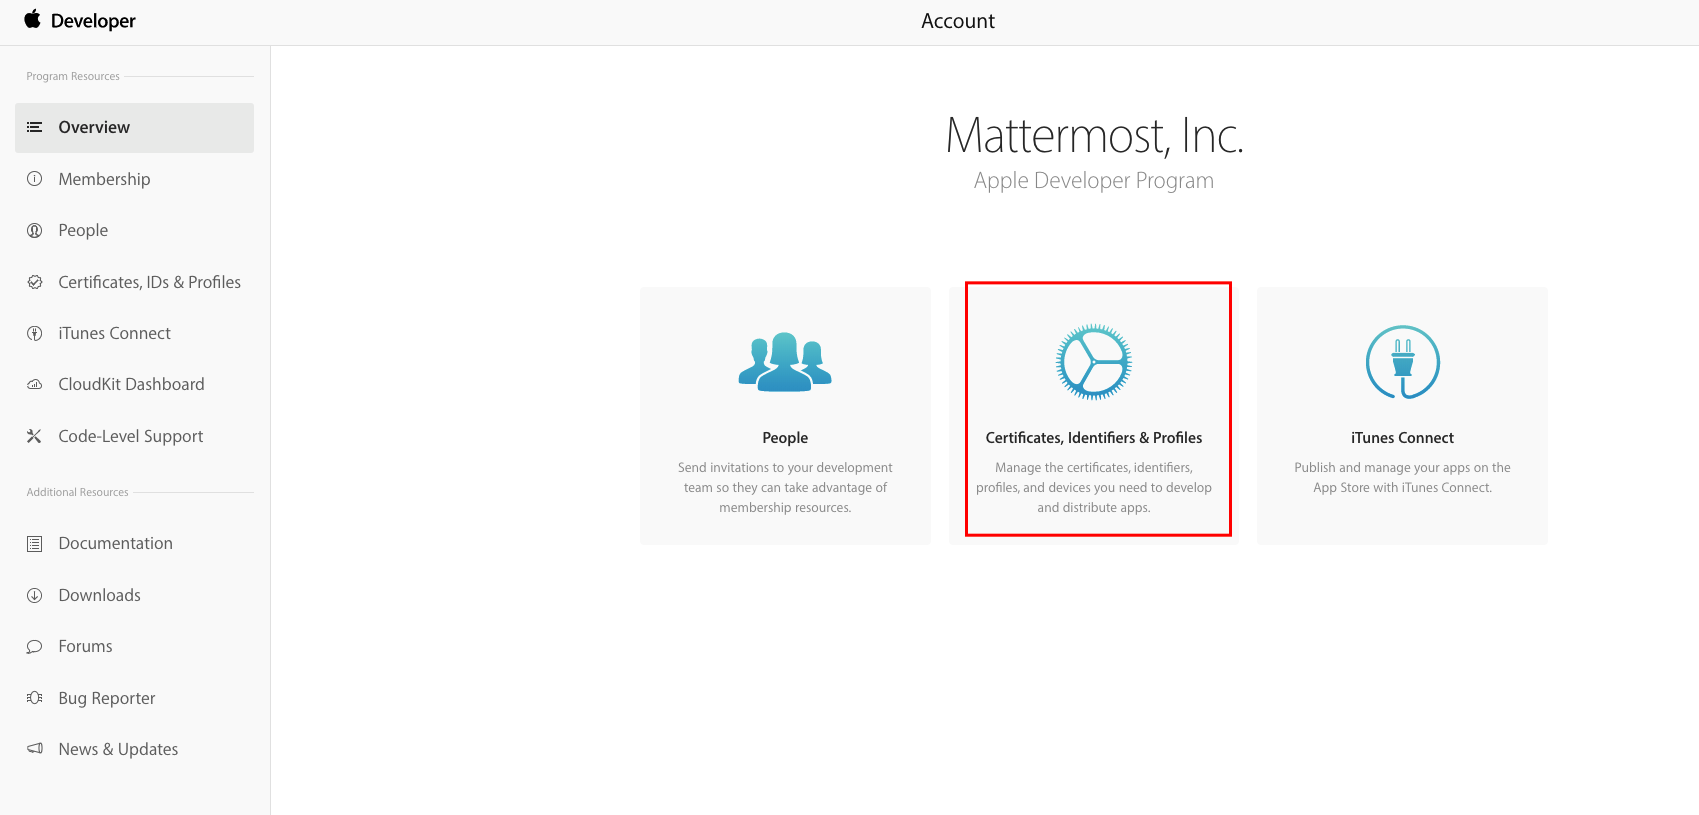Go to iTunes Connect in sidebar
1699x815 pixels.
114,333
